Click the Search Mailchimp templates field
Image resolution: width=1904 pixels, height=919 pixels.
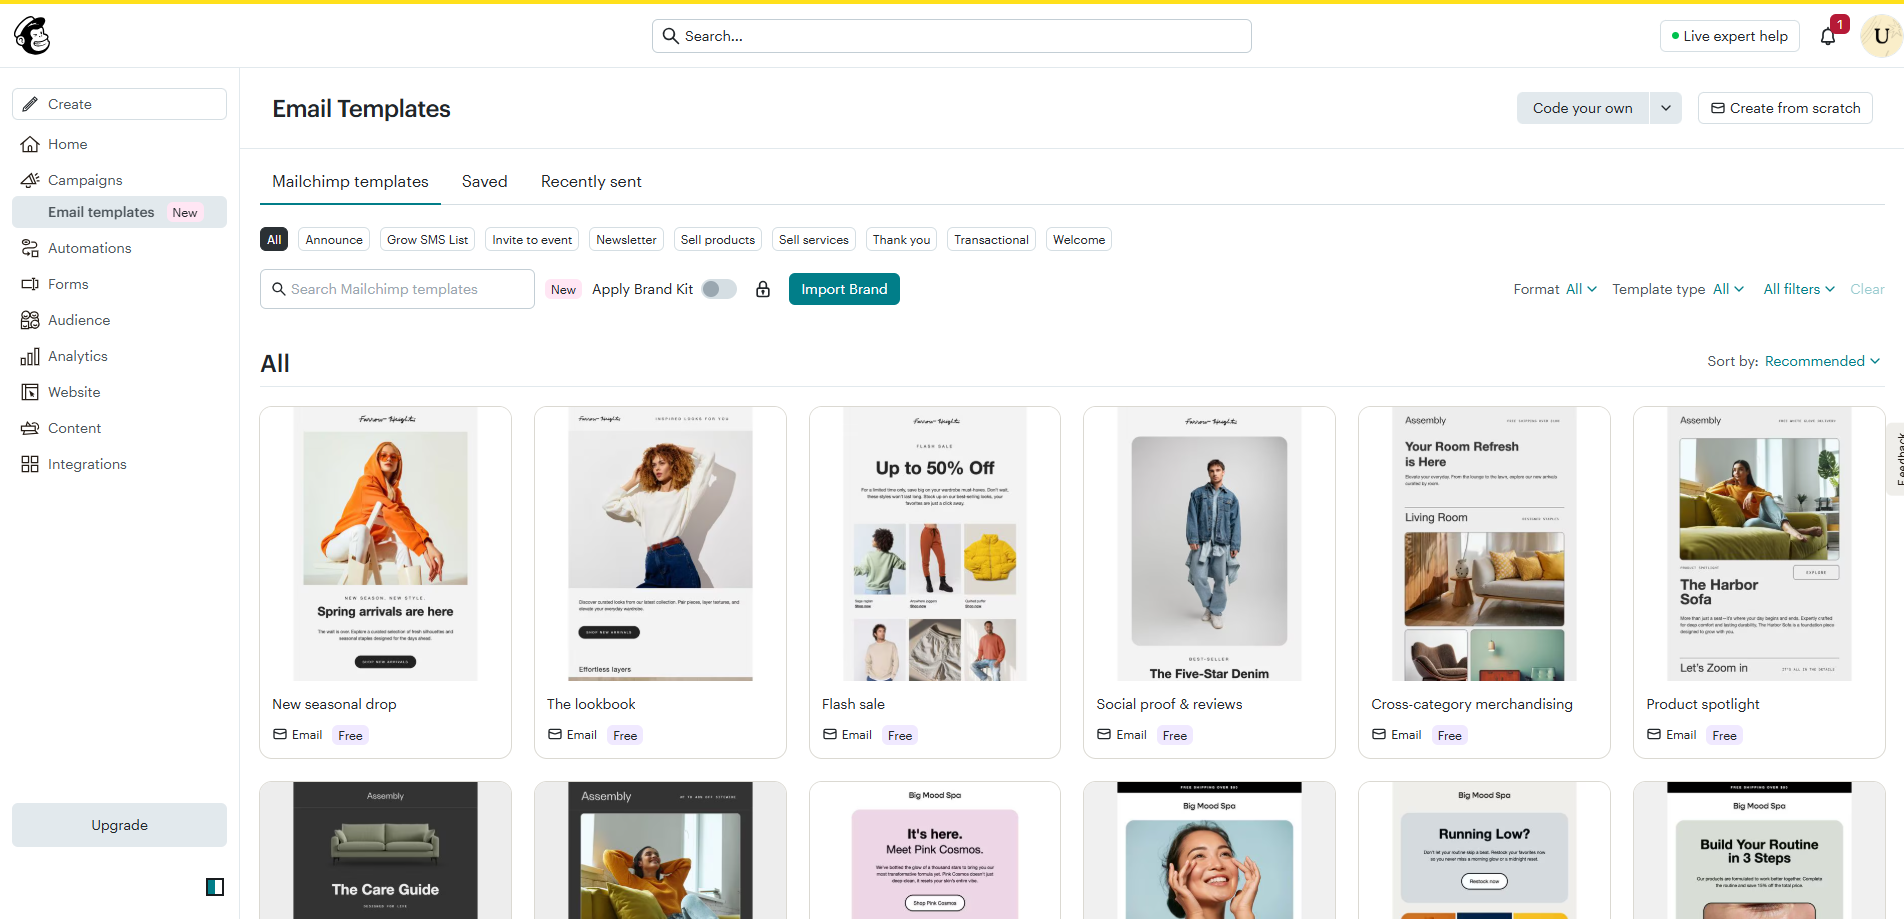click(x=397, y=289)
